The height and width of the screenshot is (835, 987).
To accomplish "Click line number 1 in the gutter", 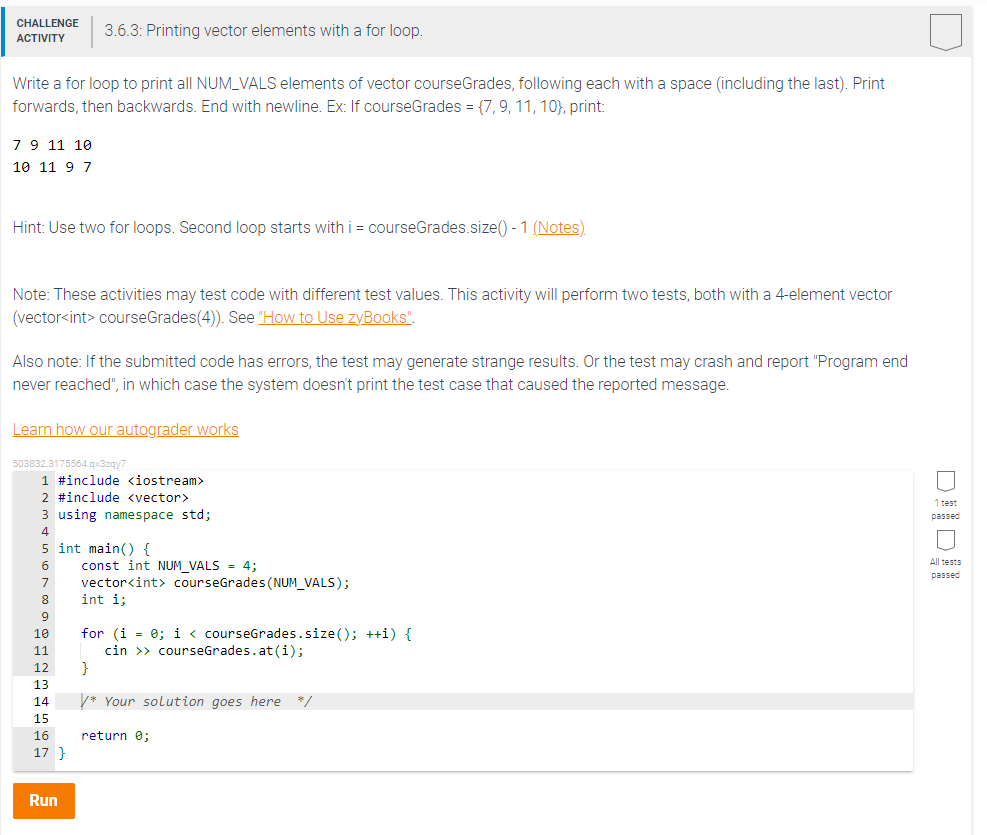I will coord(45,480).
